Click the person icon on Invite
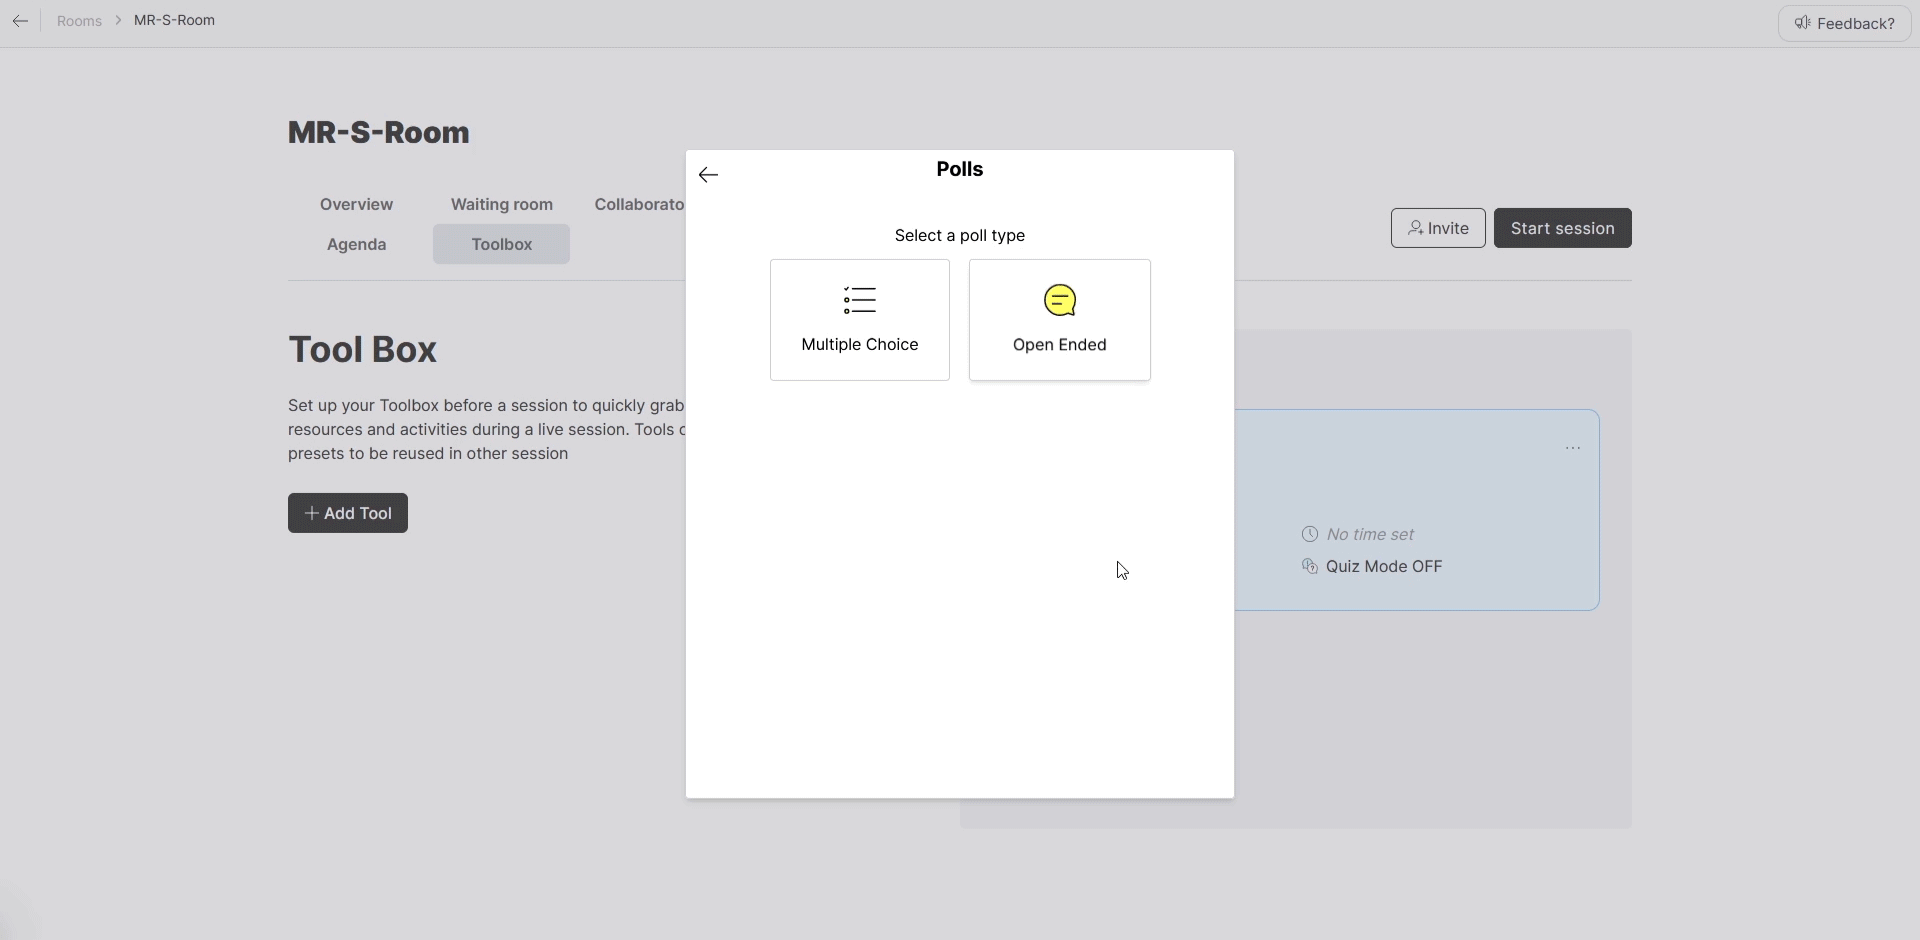 click(x=1415, y=228)
